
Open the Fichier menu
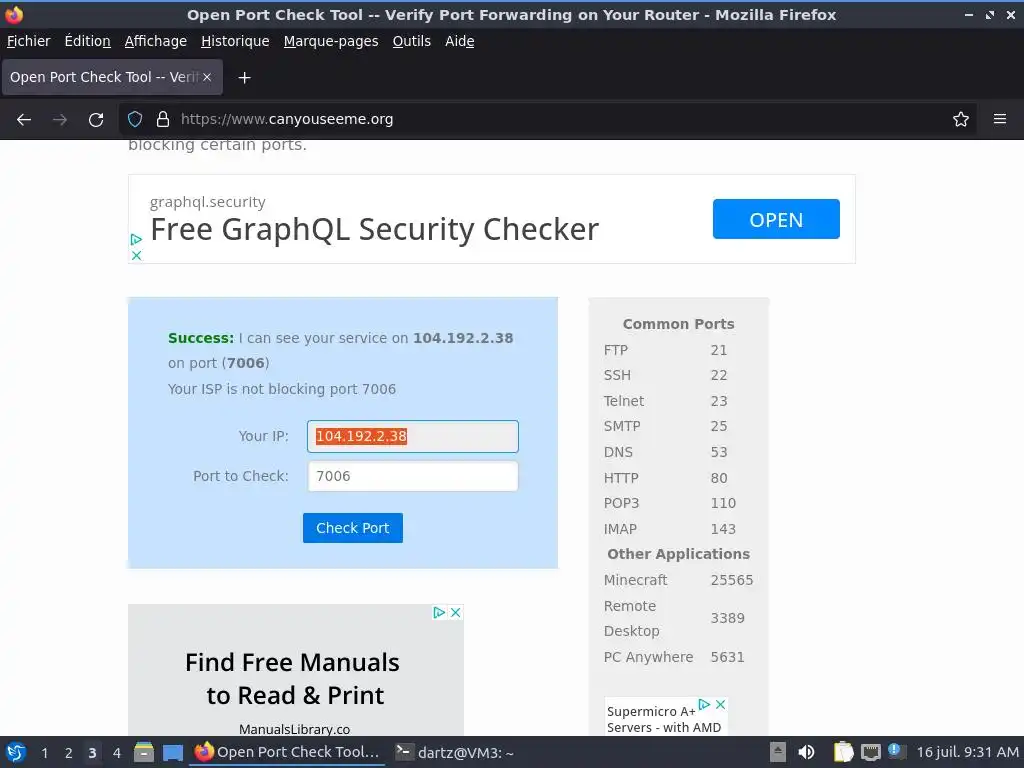pyautogui.click(x=29, y=41)
